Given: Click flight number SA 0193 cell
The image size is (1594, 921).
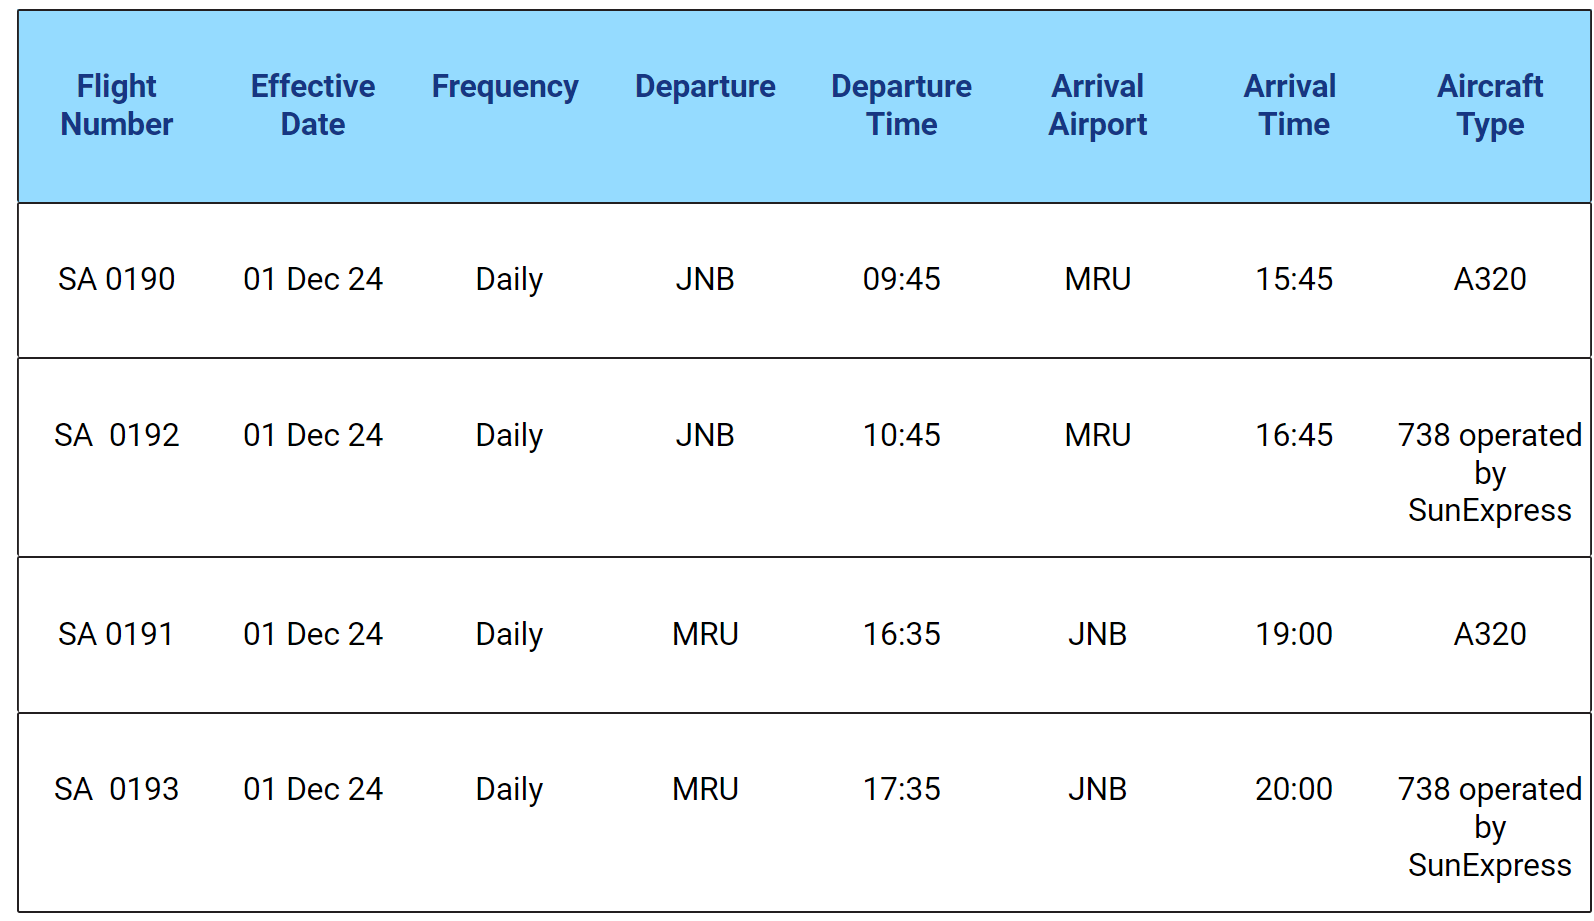Looking at the screenshot, I should pyautogui.click(x=116, y=789).
